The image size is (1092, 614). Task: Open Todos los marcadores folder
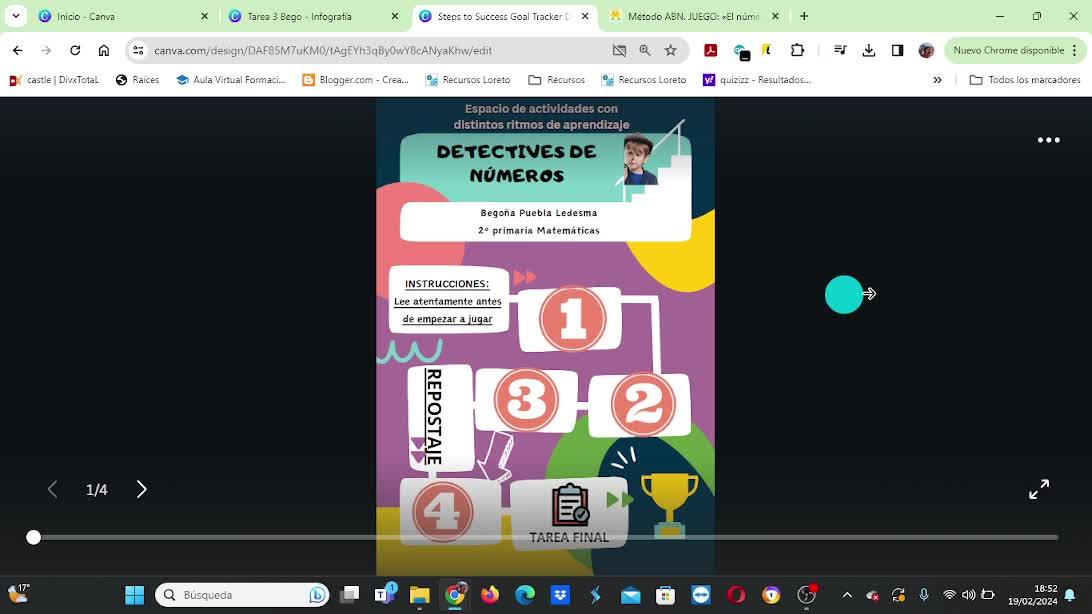tap(1025, 80)
